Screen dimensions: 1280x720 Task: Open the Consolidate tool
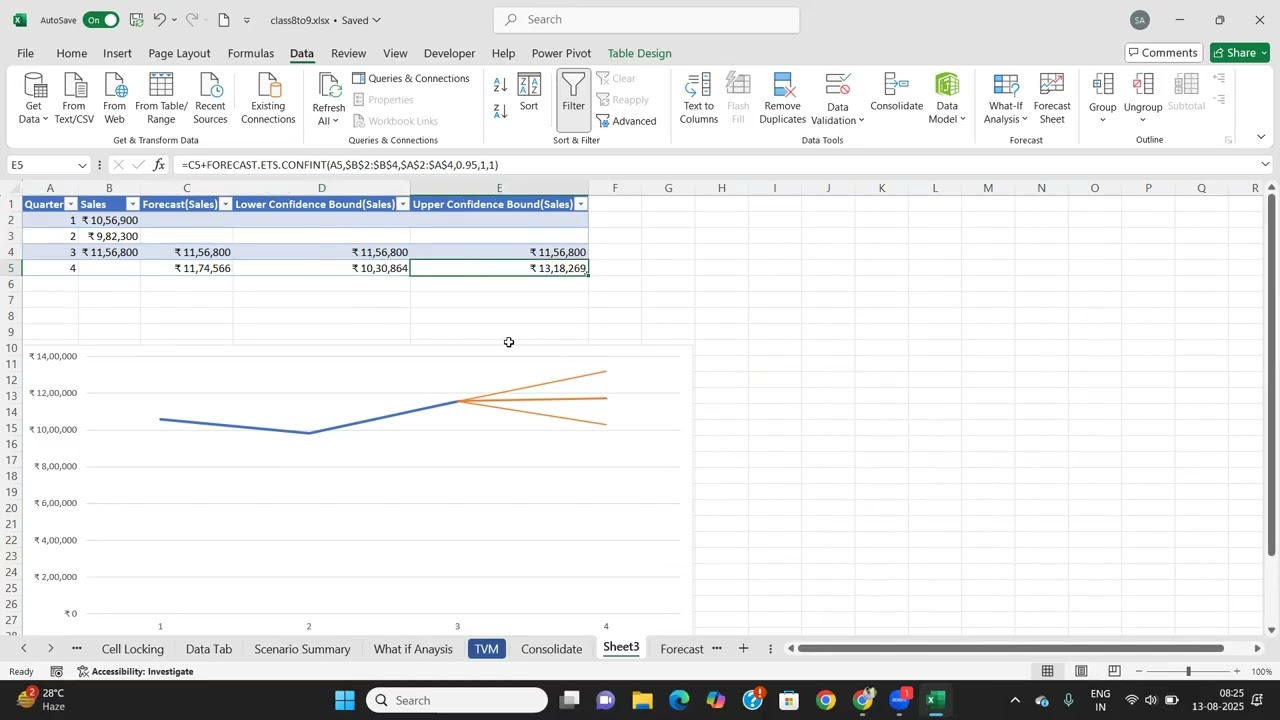[896, 92]
